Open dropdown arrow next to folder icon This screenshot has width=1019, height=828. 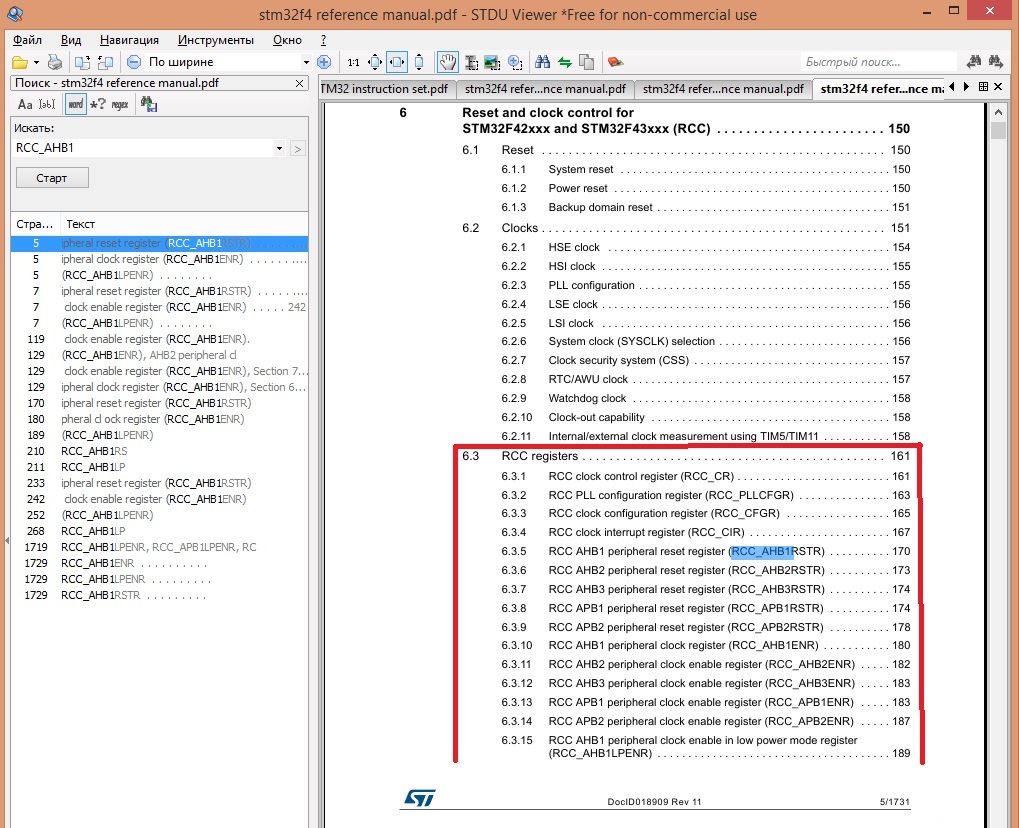pyautogui.click(x=36, y=62)
